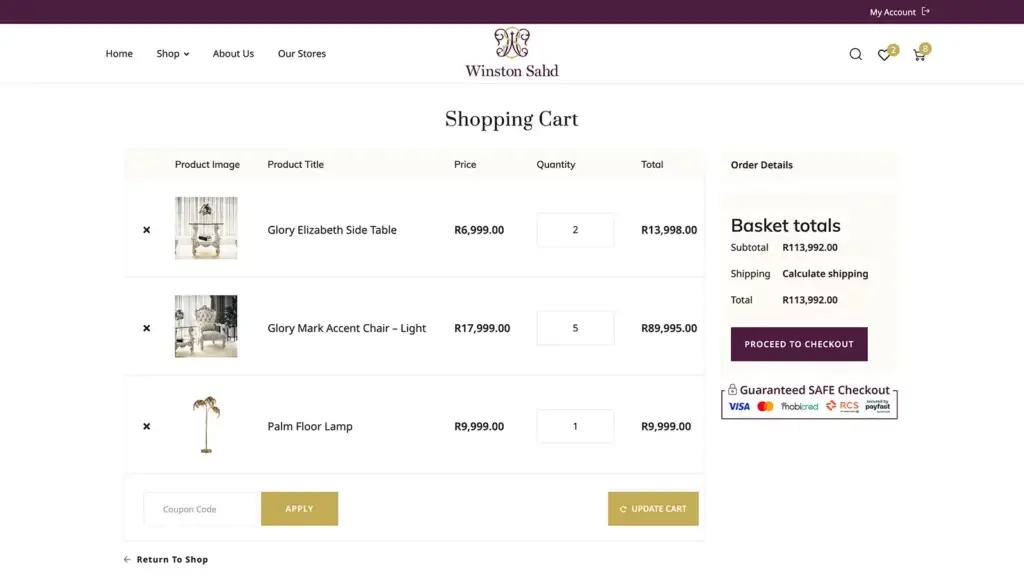The height and width of the screenshot is (584, 1024).
Task: Click the Quantity column header
Action: (x=556, y=165)
